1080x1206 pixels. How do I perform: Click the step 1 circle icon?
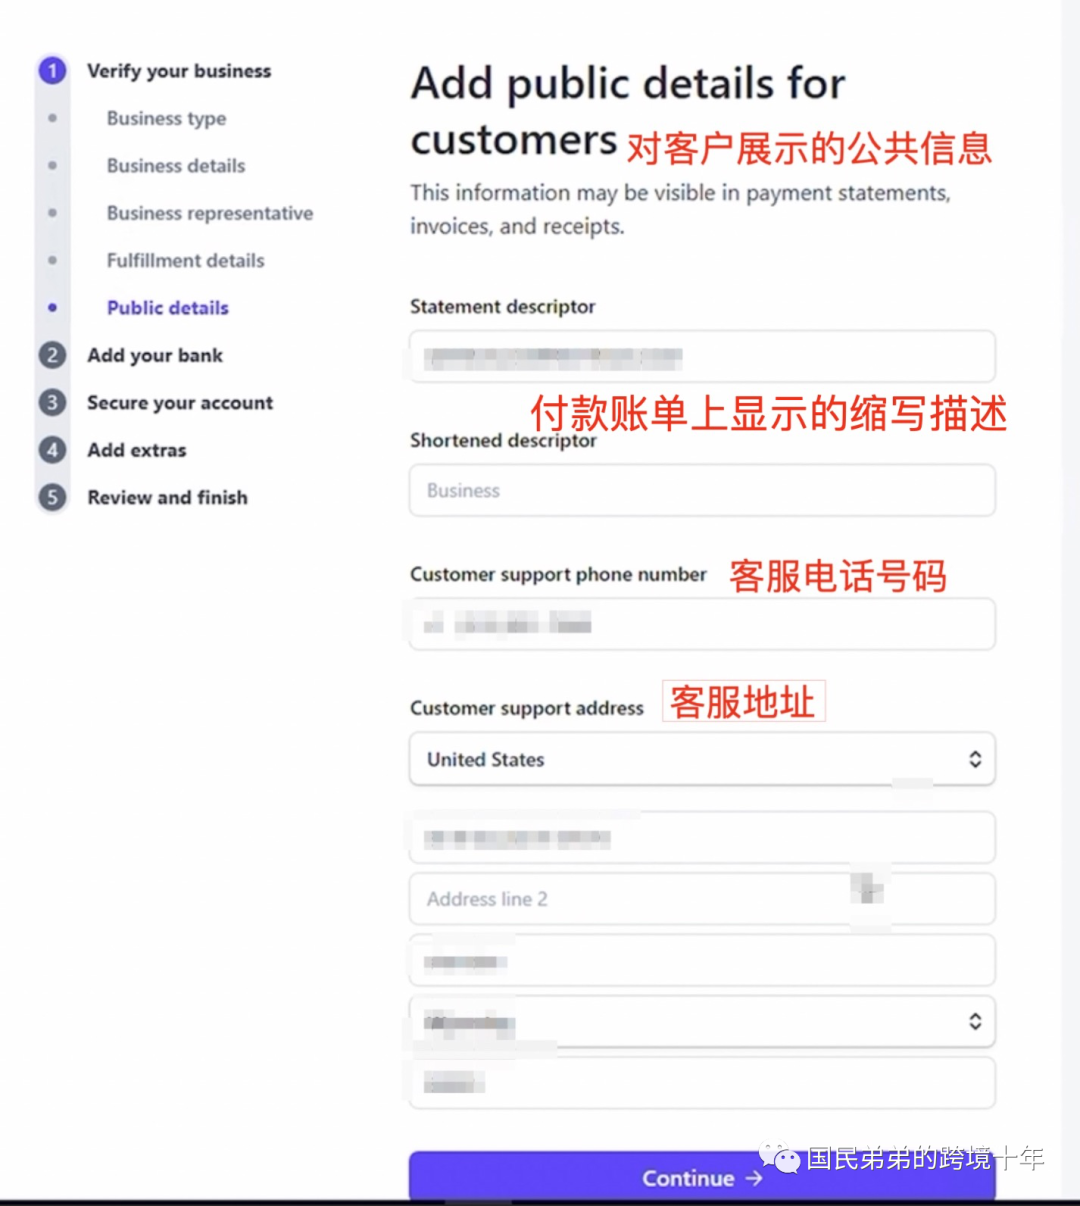[52, 71]
